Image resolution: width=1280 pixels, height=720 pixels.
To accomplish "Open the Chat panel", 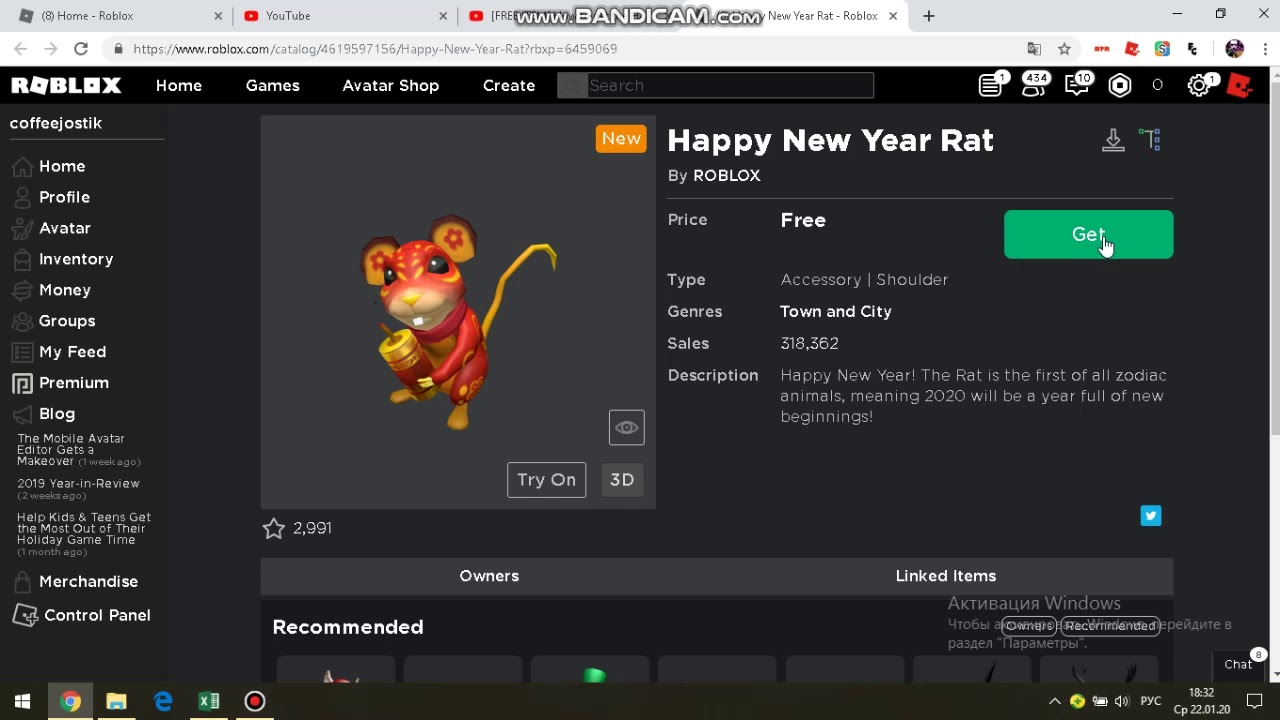I will (1238, 664).
